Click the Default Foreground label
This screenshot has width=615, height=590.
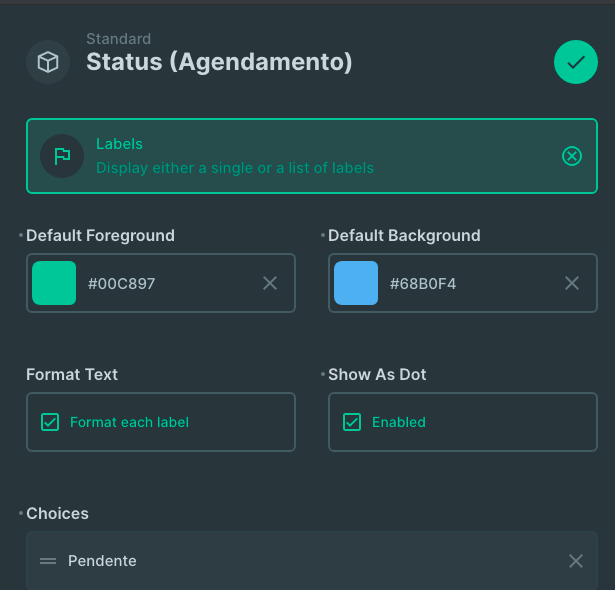tap(100, 235)
